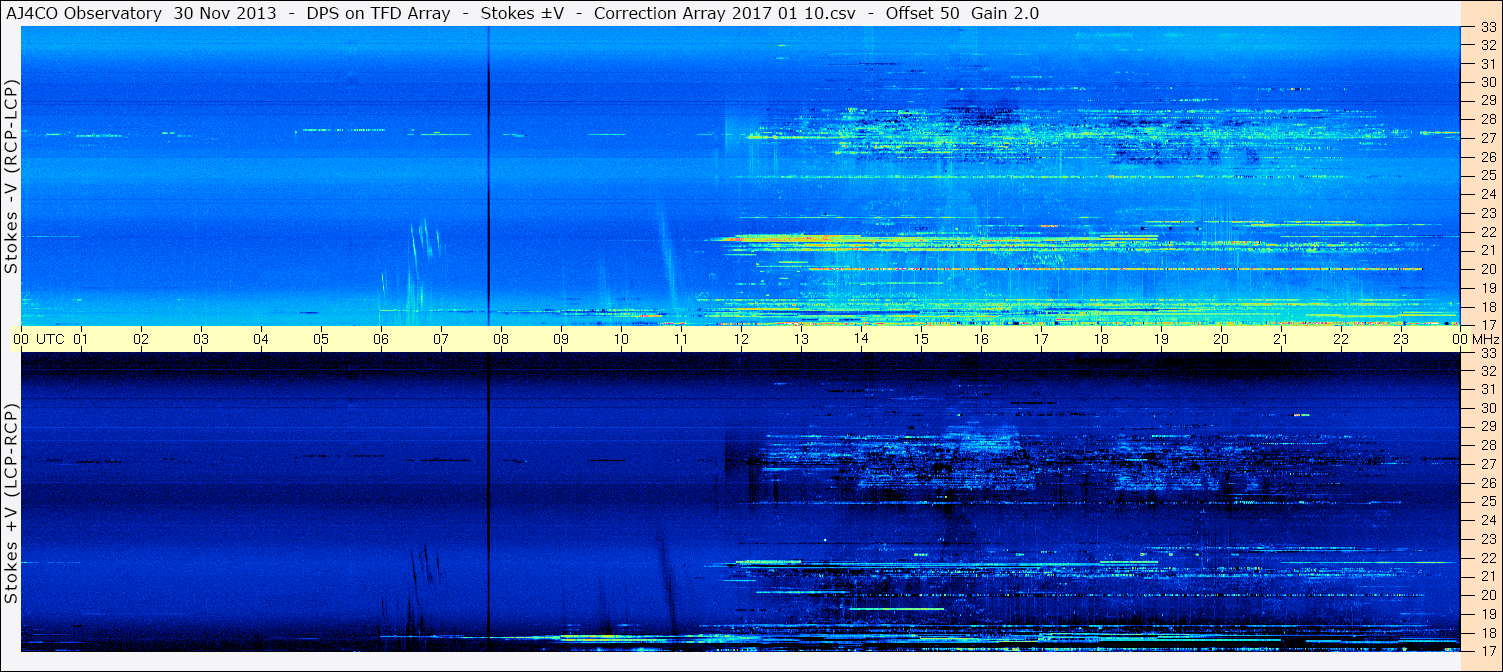Select hour '14' on the UTC time axis
This screenshot has height=672, width=1503.
861,340
